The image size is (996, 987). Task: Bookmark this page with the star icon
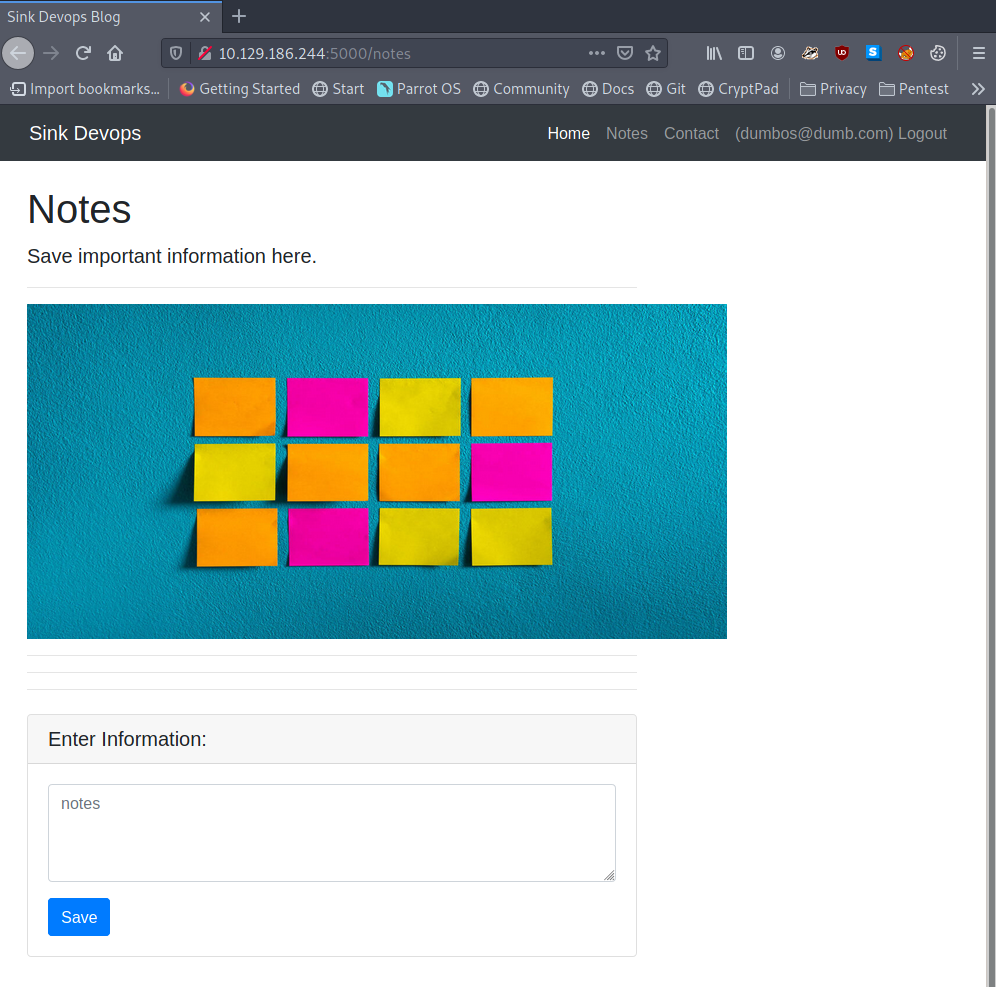(653, 53)
